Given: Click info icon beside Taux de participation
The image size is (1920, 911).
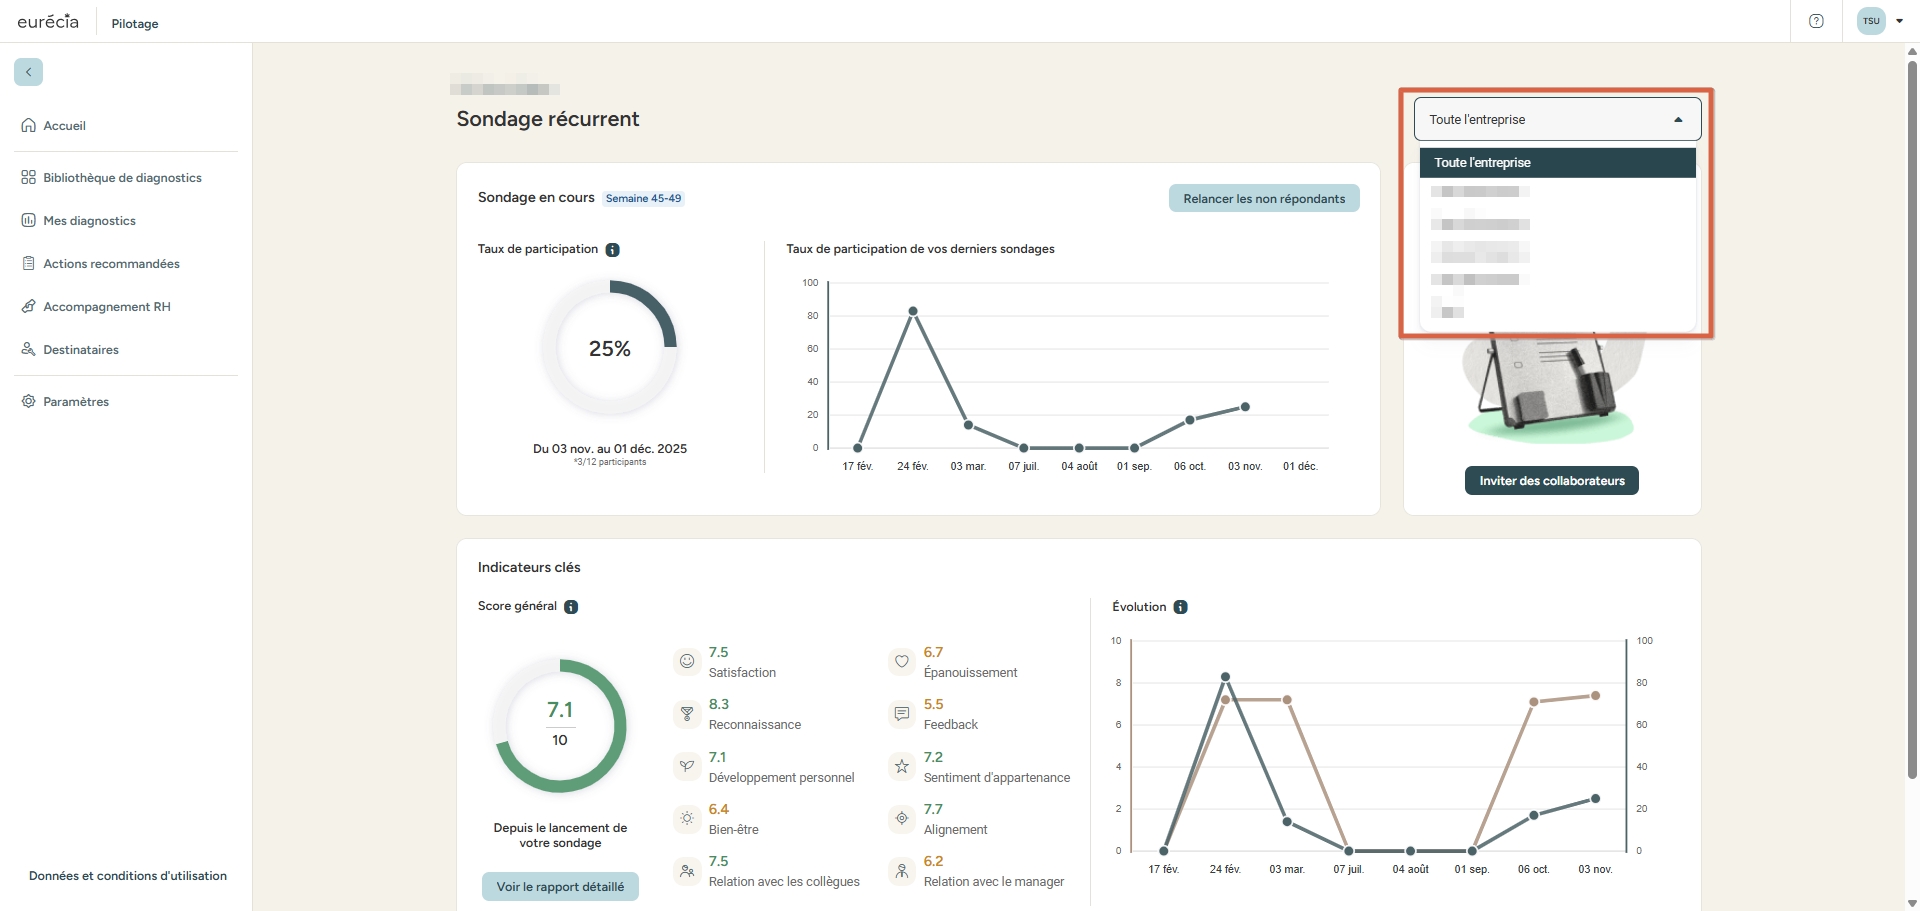Looking at the screenshot, I should (x=613, y=250).
